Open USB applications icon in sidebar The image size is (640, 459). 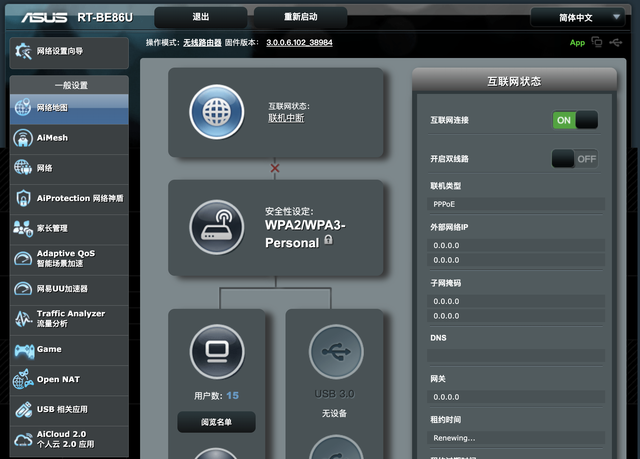(x=23, y=409)
